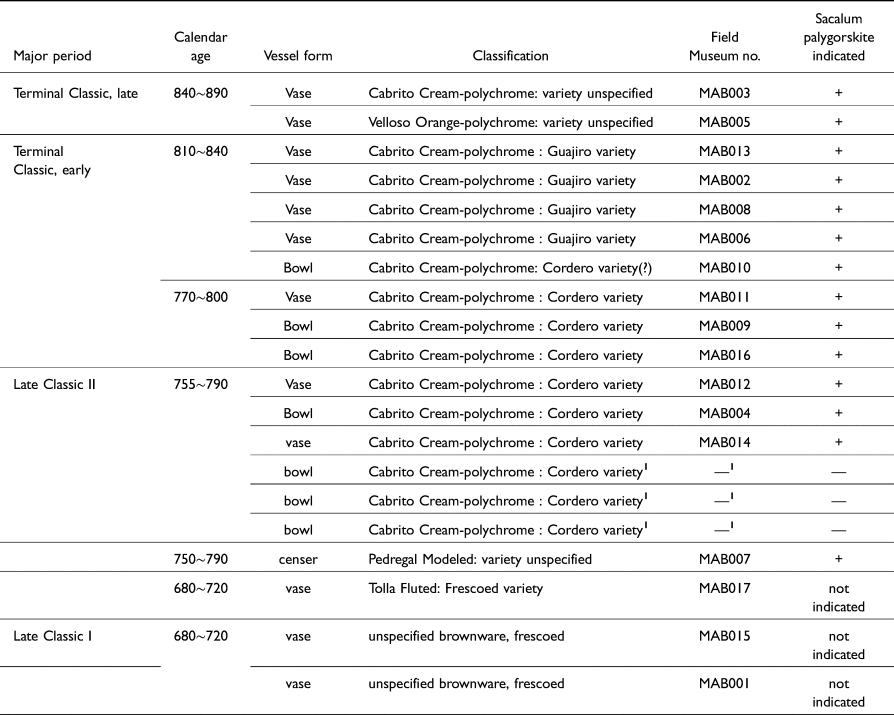Select the 770~800 calendar age cell
Viewport: 894px width, 715px height.
[x=201, y=297]
